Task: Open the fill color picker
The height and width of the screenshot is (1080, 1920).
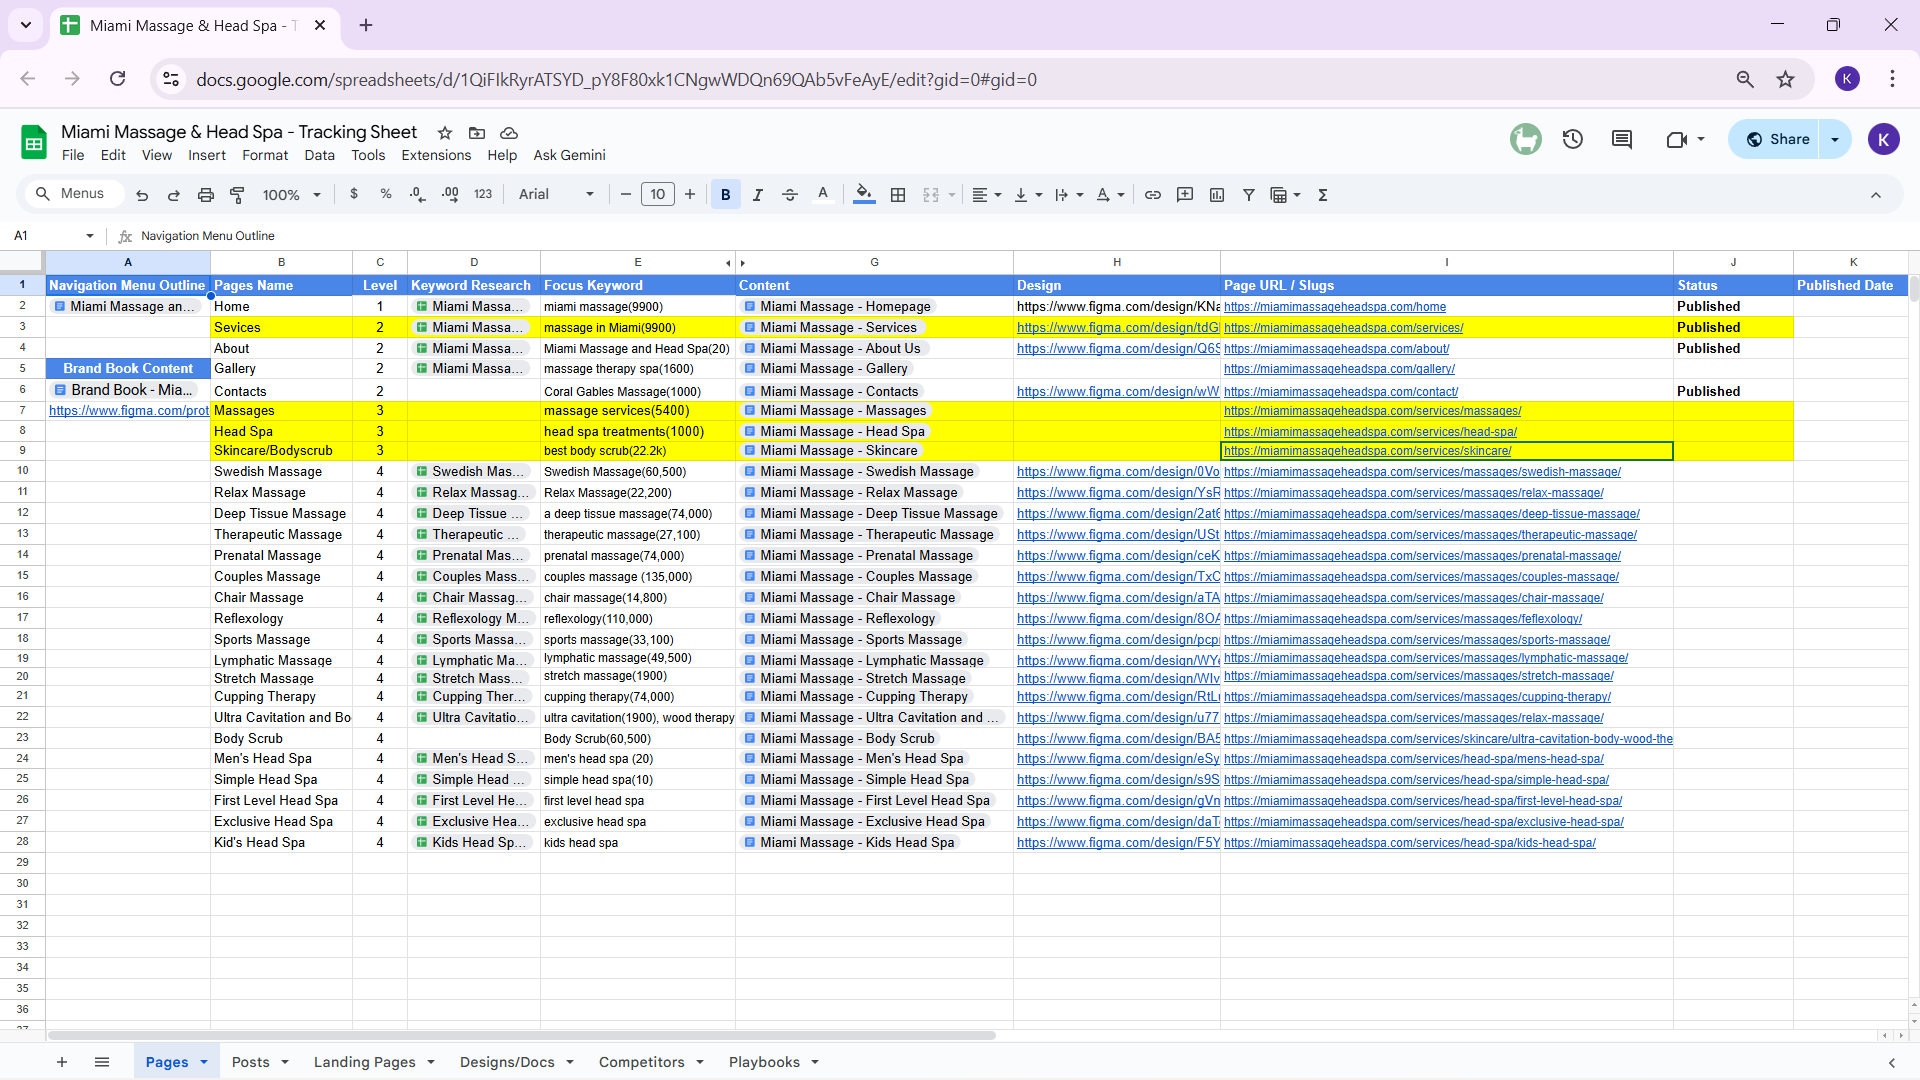Action: [x=864, y=195]
